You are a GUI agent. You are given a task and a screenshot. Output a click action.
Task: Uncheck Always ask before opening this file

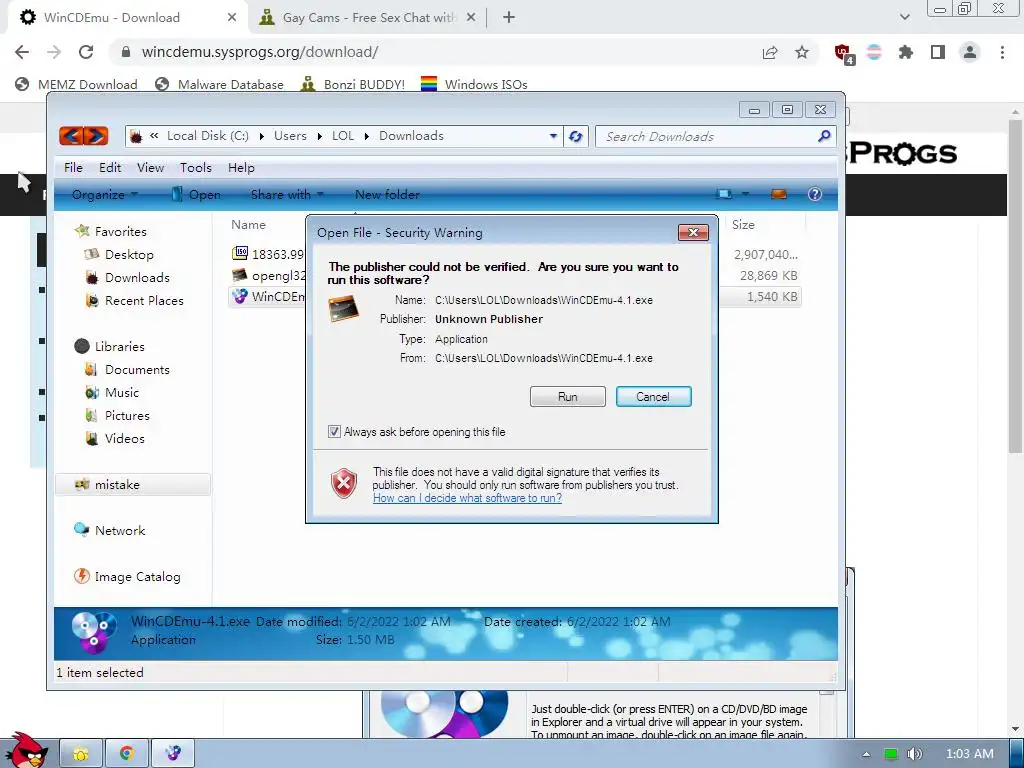coord(334,432)
